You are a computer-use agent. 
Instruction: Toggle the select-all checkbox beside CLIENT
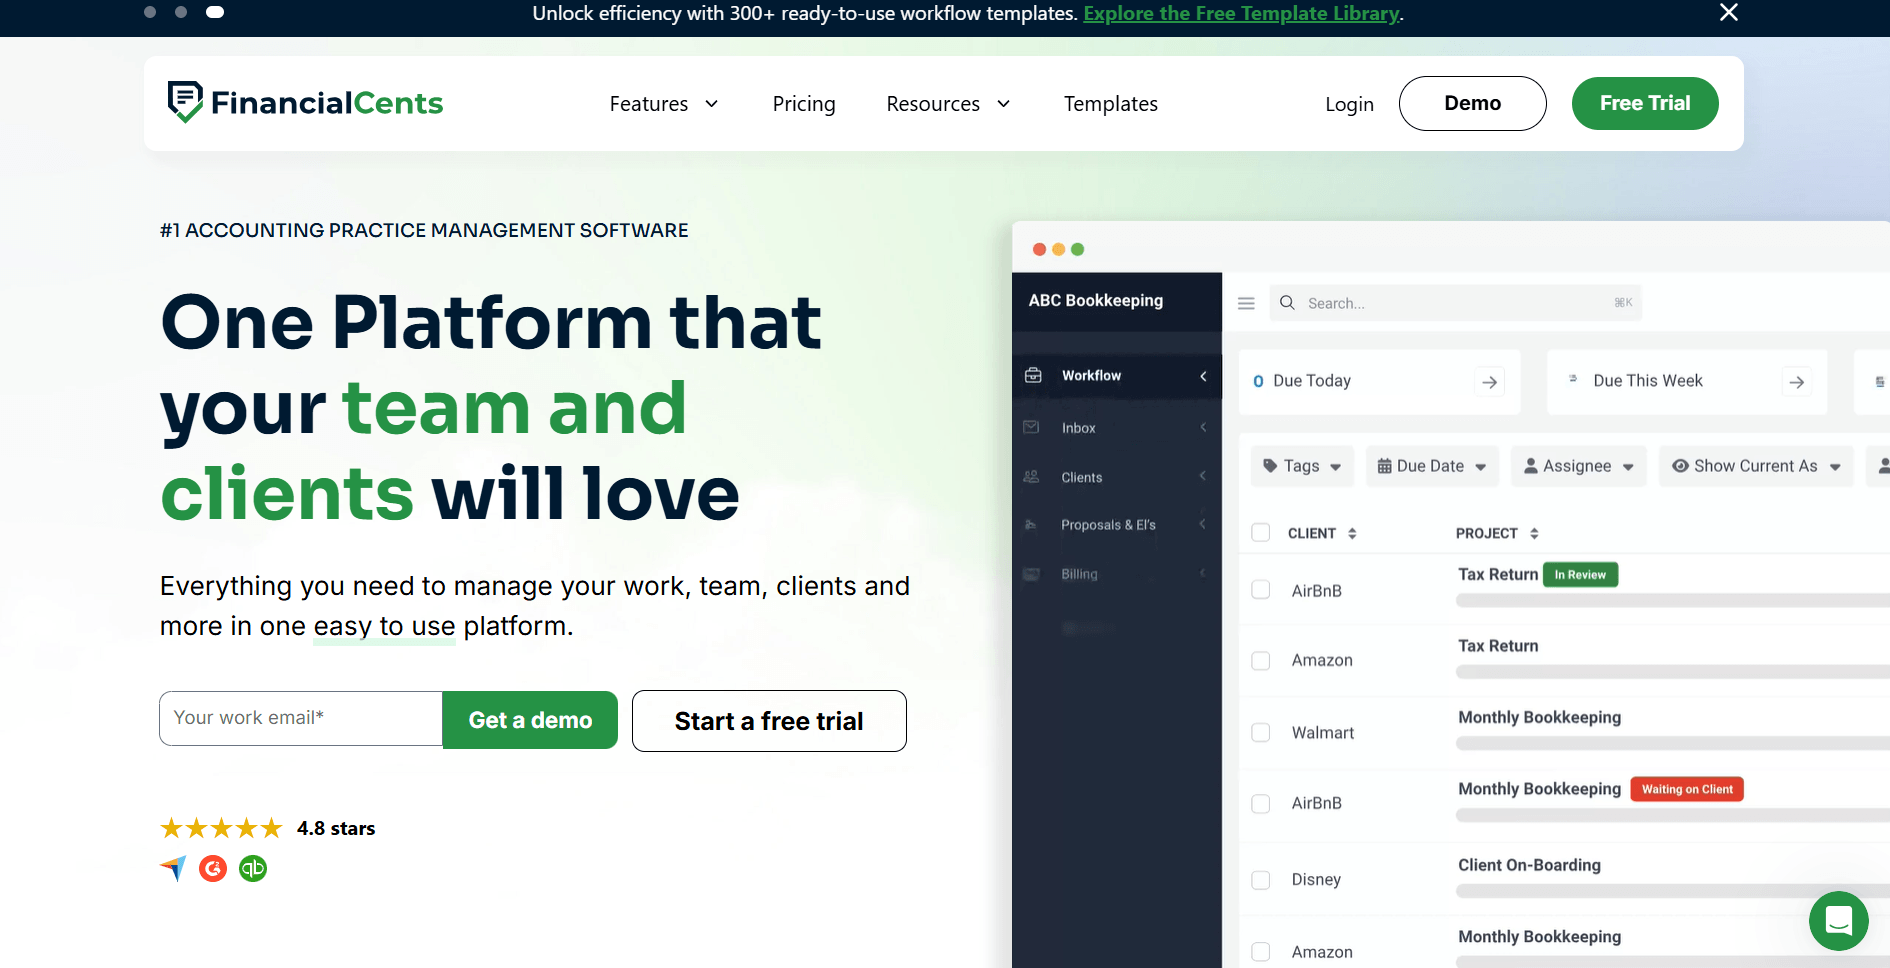tap(1261, 532)
